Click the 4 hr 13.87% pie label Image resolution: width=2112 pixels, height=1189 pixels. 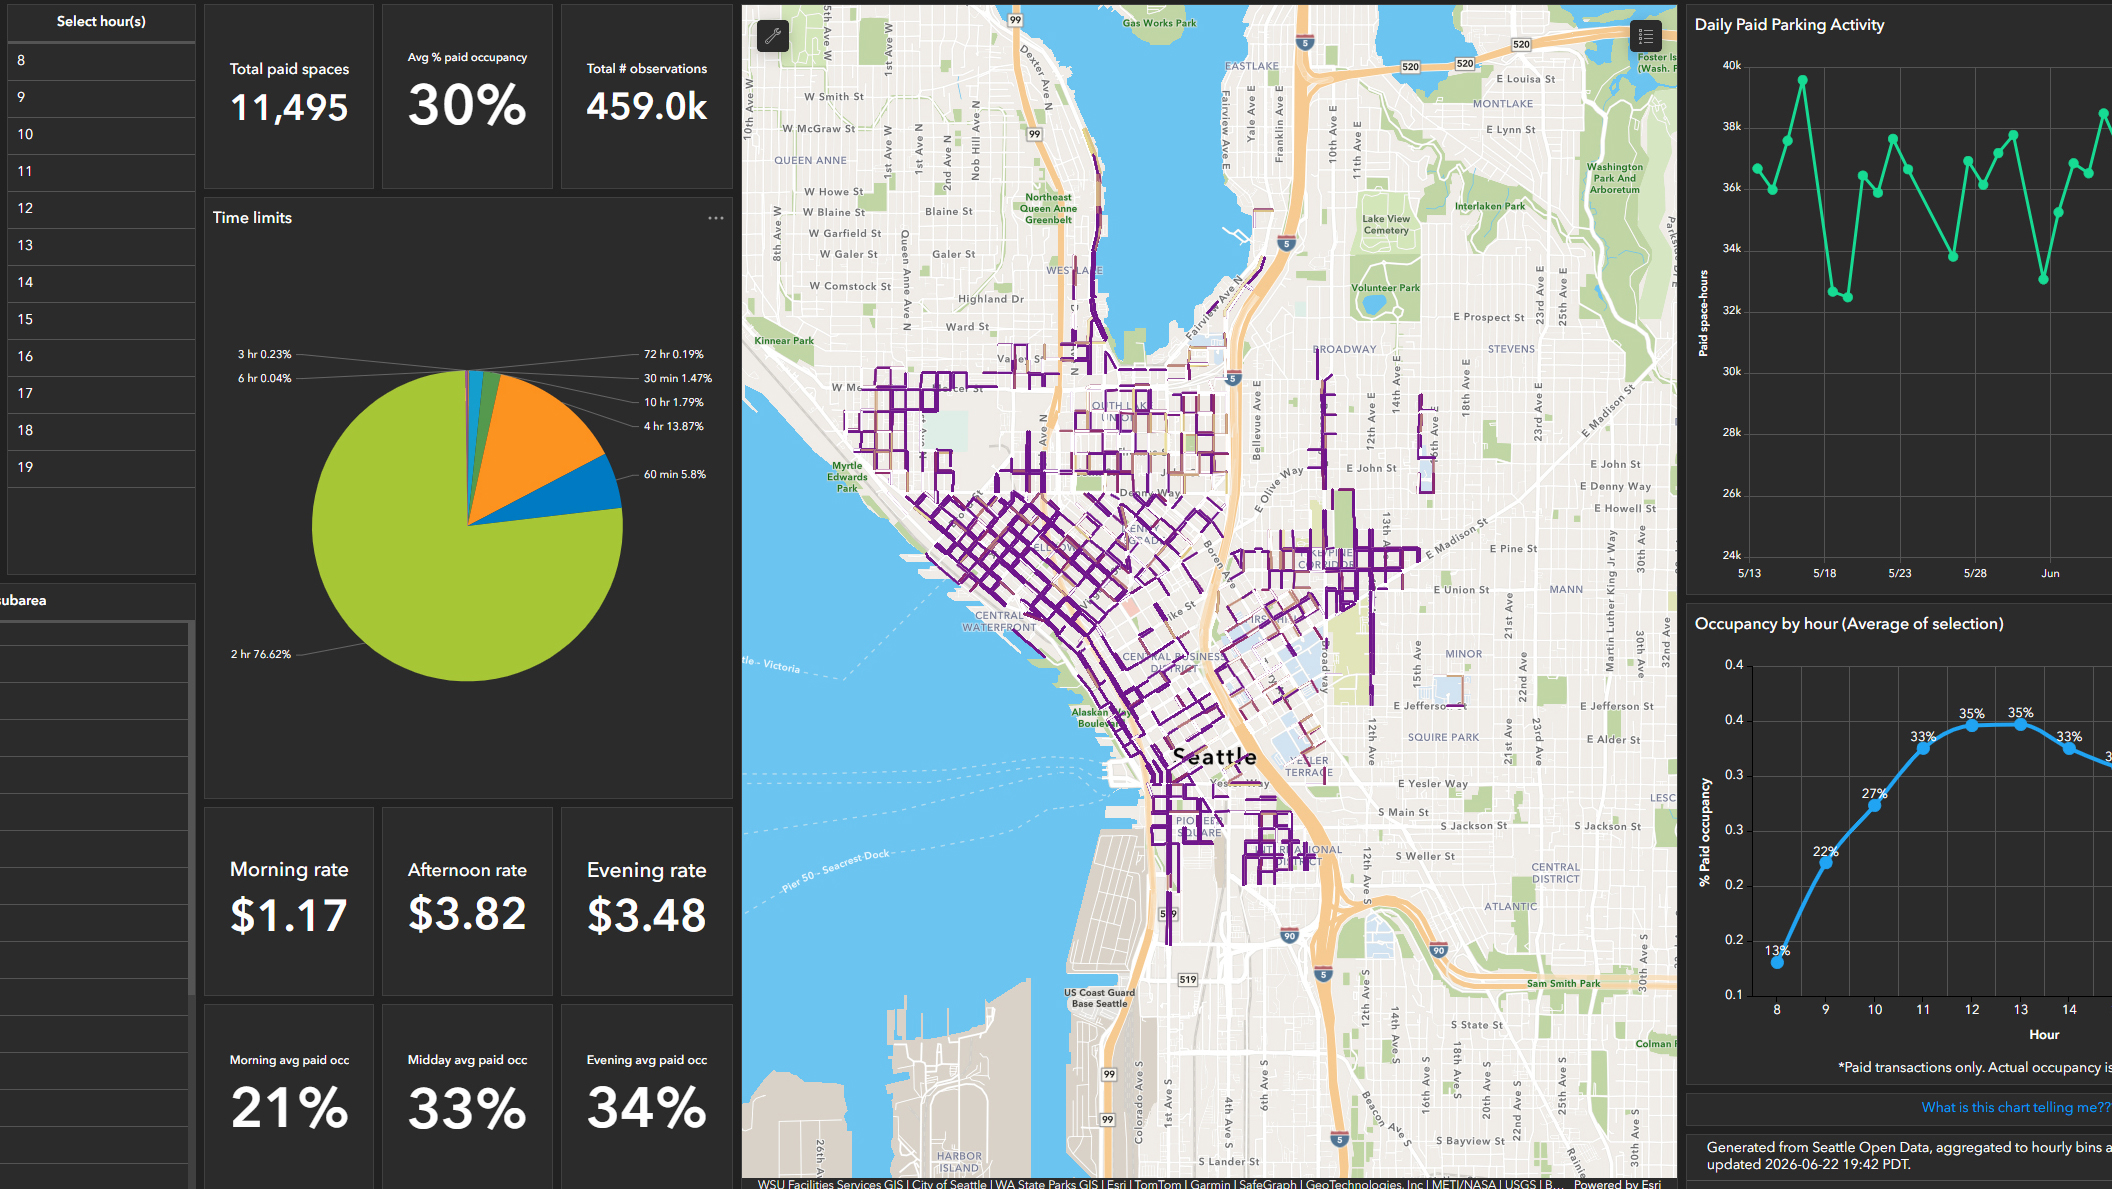tap(674, 426)
